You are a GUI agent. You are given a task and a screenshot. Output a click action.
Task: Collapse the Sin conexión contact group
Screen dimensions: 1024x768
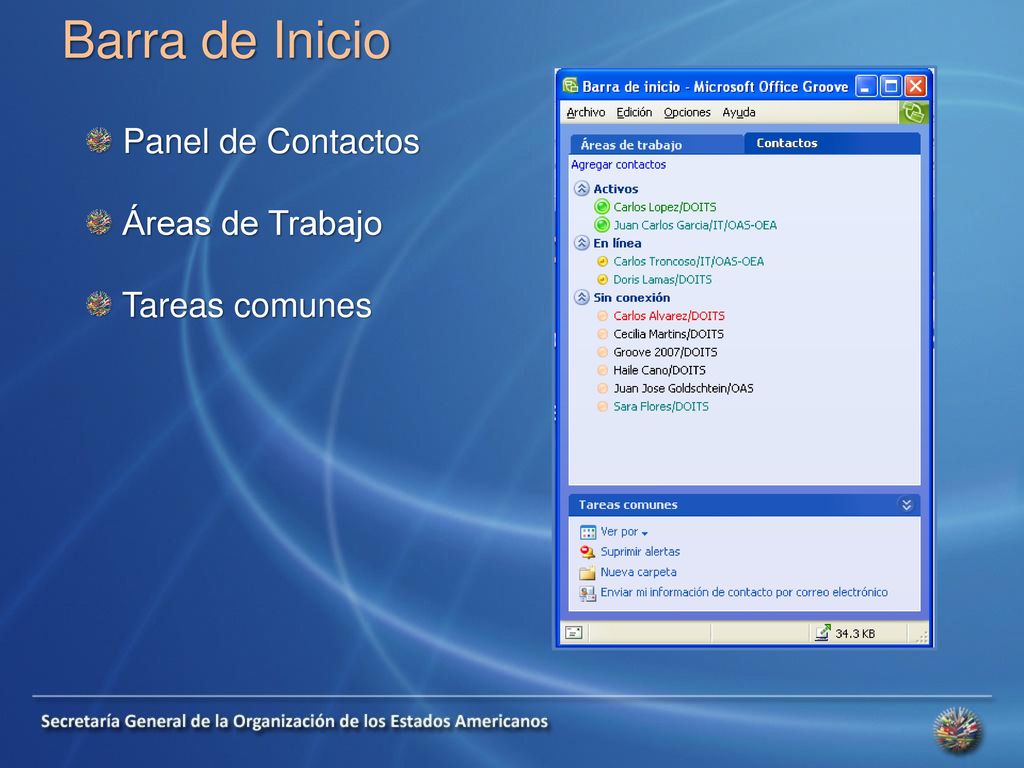coord(581,297)
